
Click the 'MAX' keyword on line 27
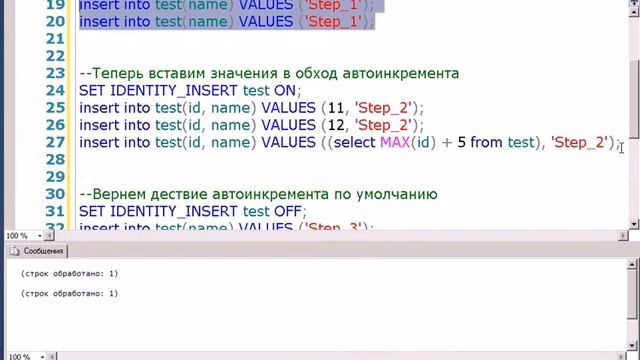tap(395, 142)
